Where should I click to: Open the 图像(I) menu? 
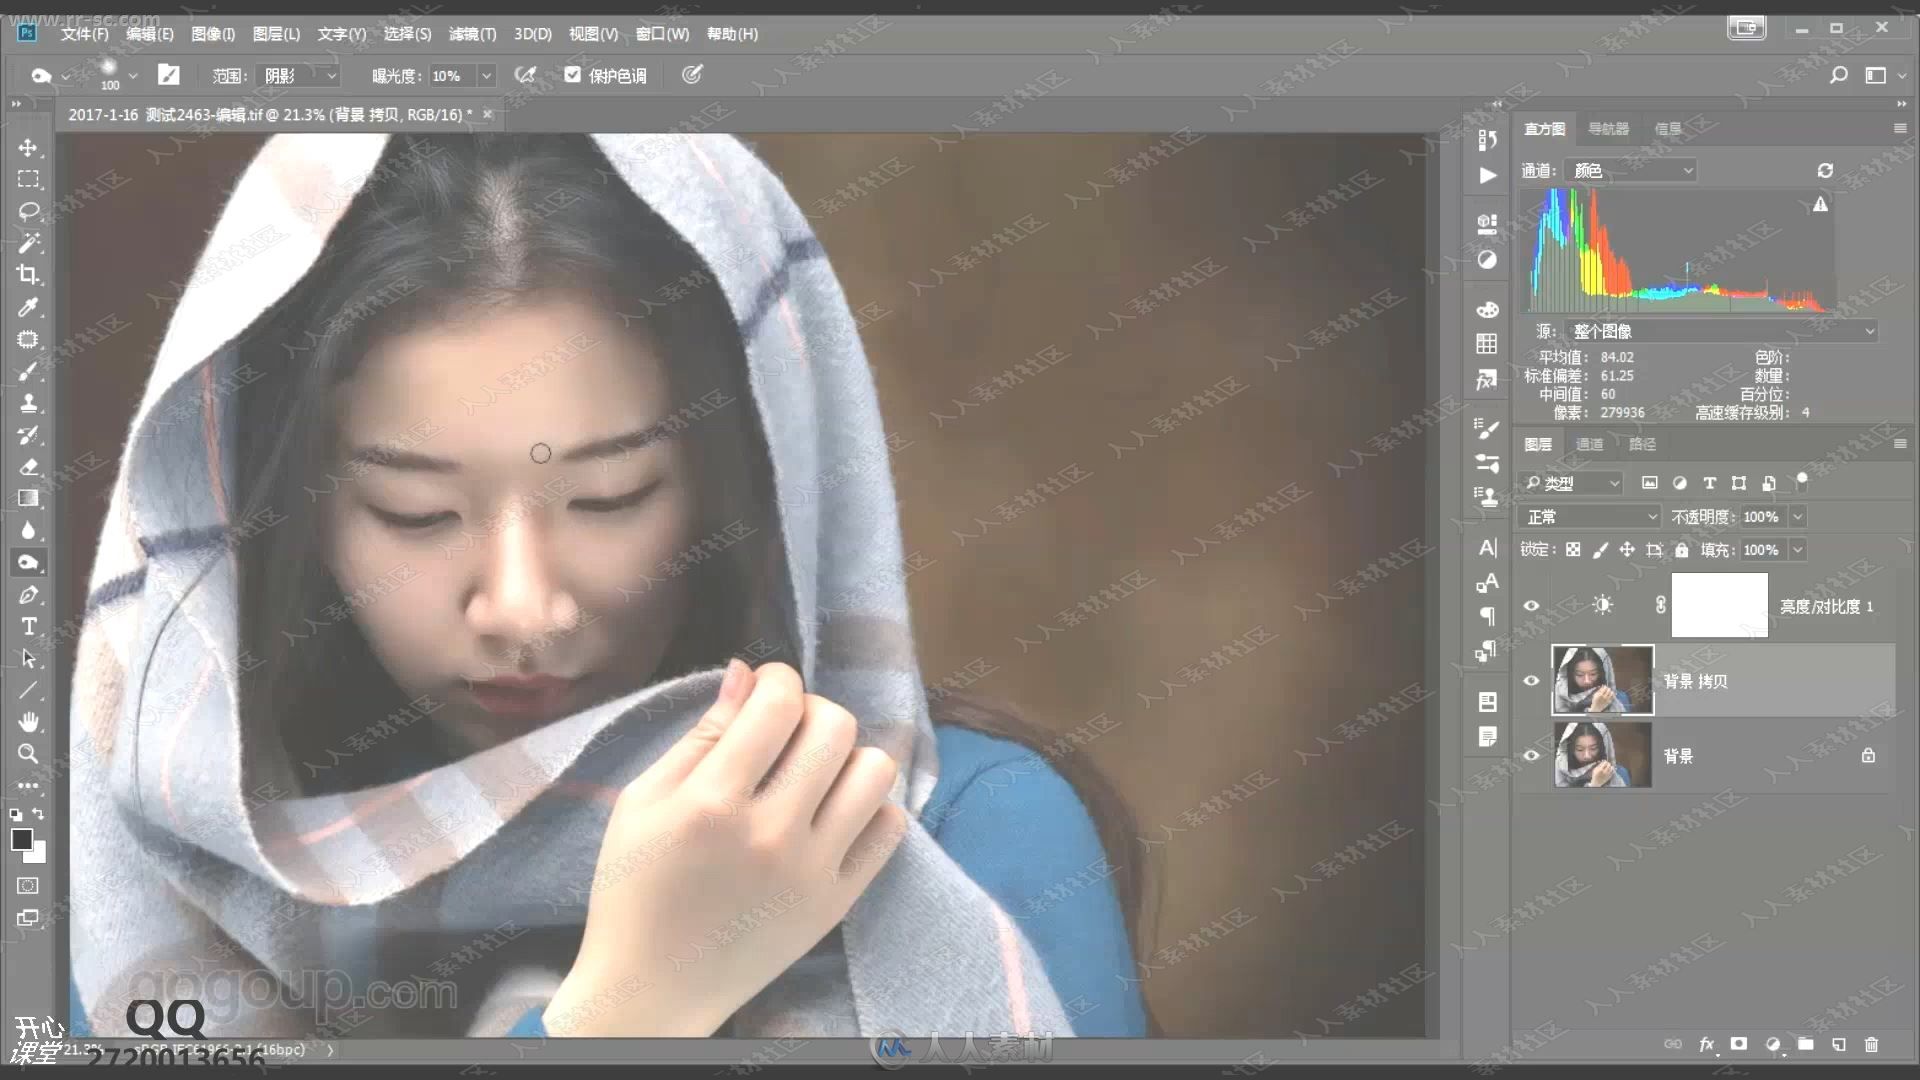213,34
